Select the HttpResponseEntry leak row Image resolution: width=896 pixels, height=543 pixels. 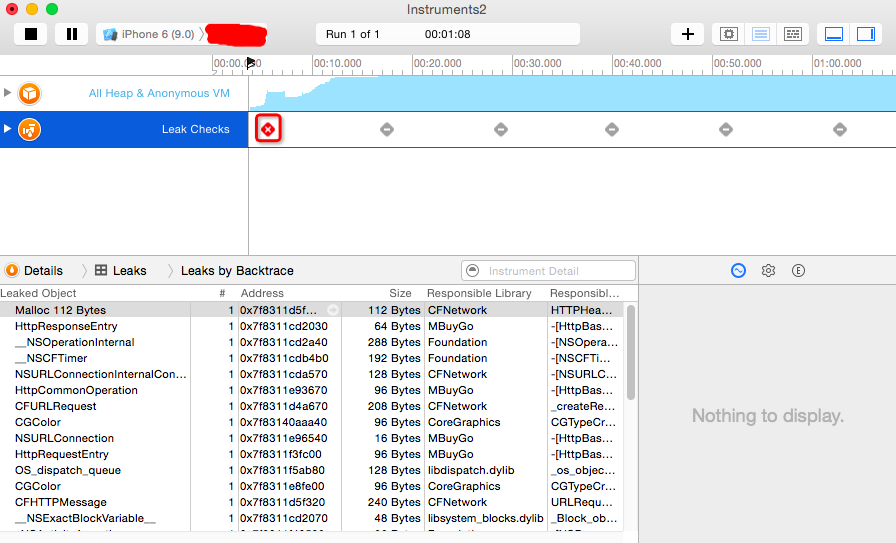coord(311,326)
